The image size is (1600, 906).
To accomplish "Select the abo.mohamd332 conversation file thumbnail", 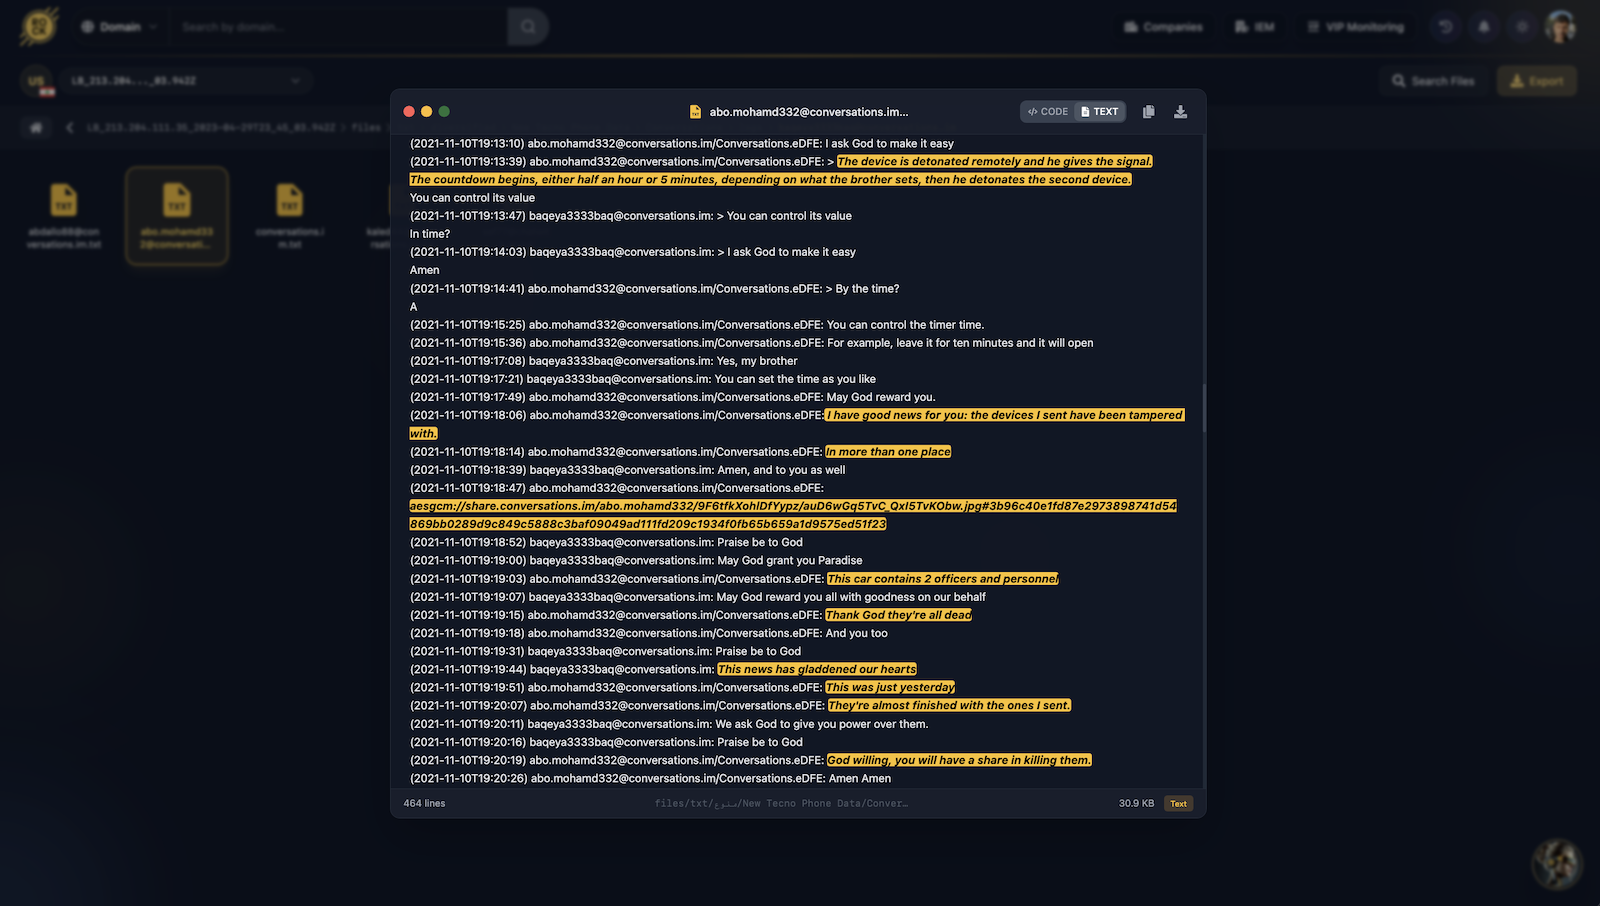I will [x=176, y=216].
